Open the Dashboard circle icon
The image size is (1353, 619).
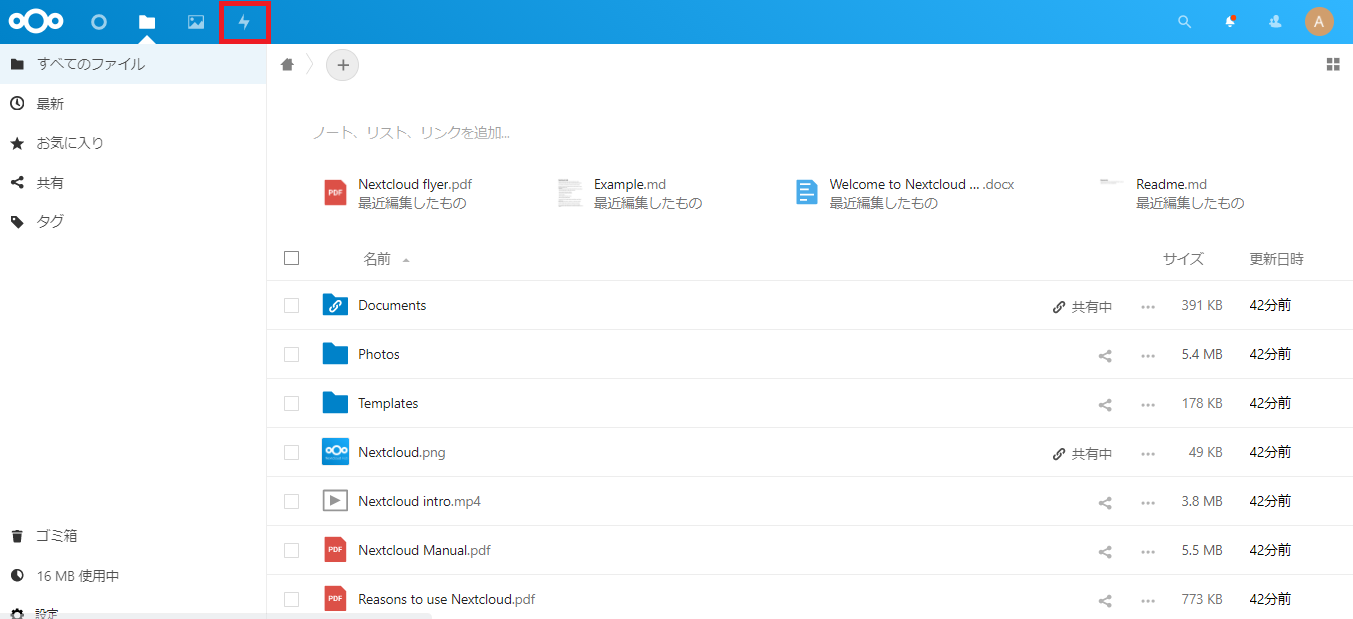click(x=98, y=22)
